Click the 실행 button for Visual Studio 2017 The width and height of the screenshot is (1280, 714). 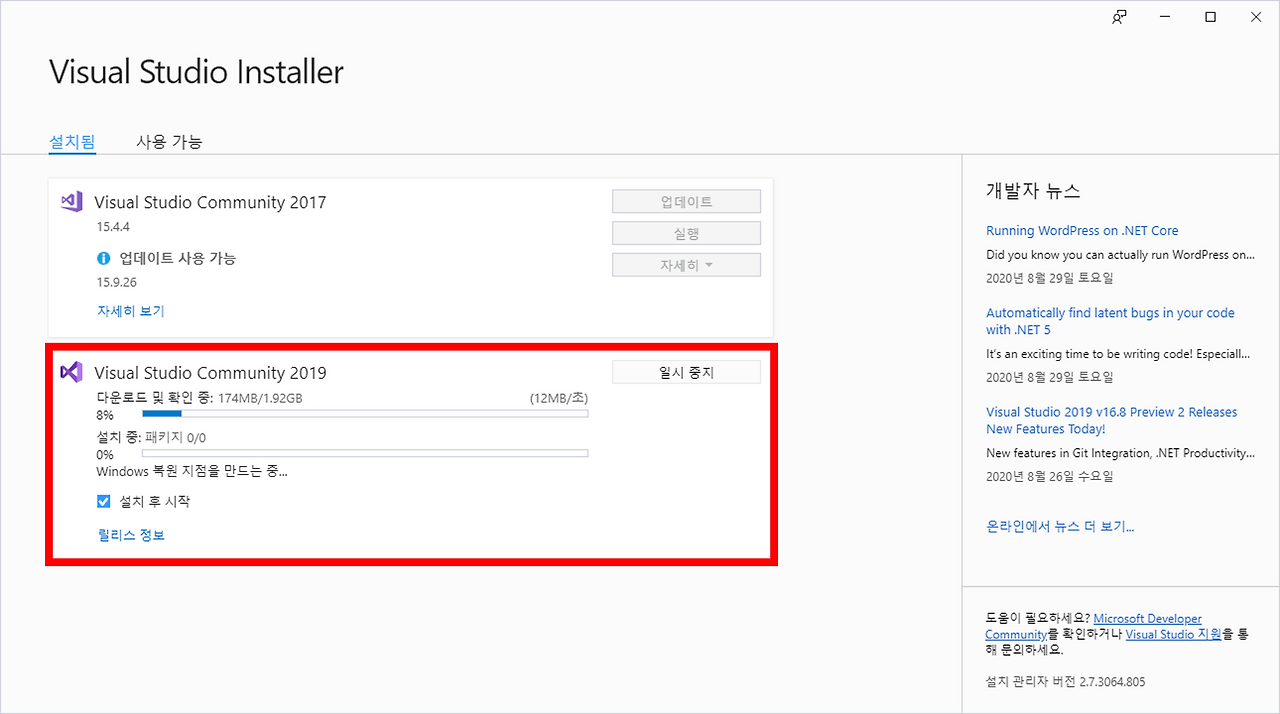coord(686,234)
